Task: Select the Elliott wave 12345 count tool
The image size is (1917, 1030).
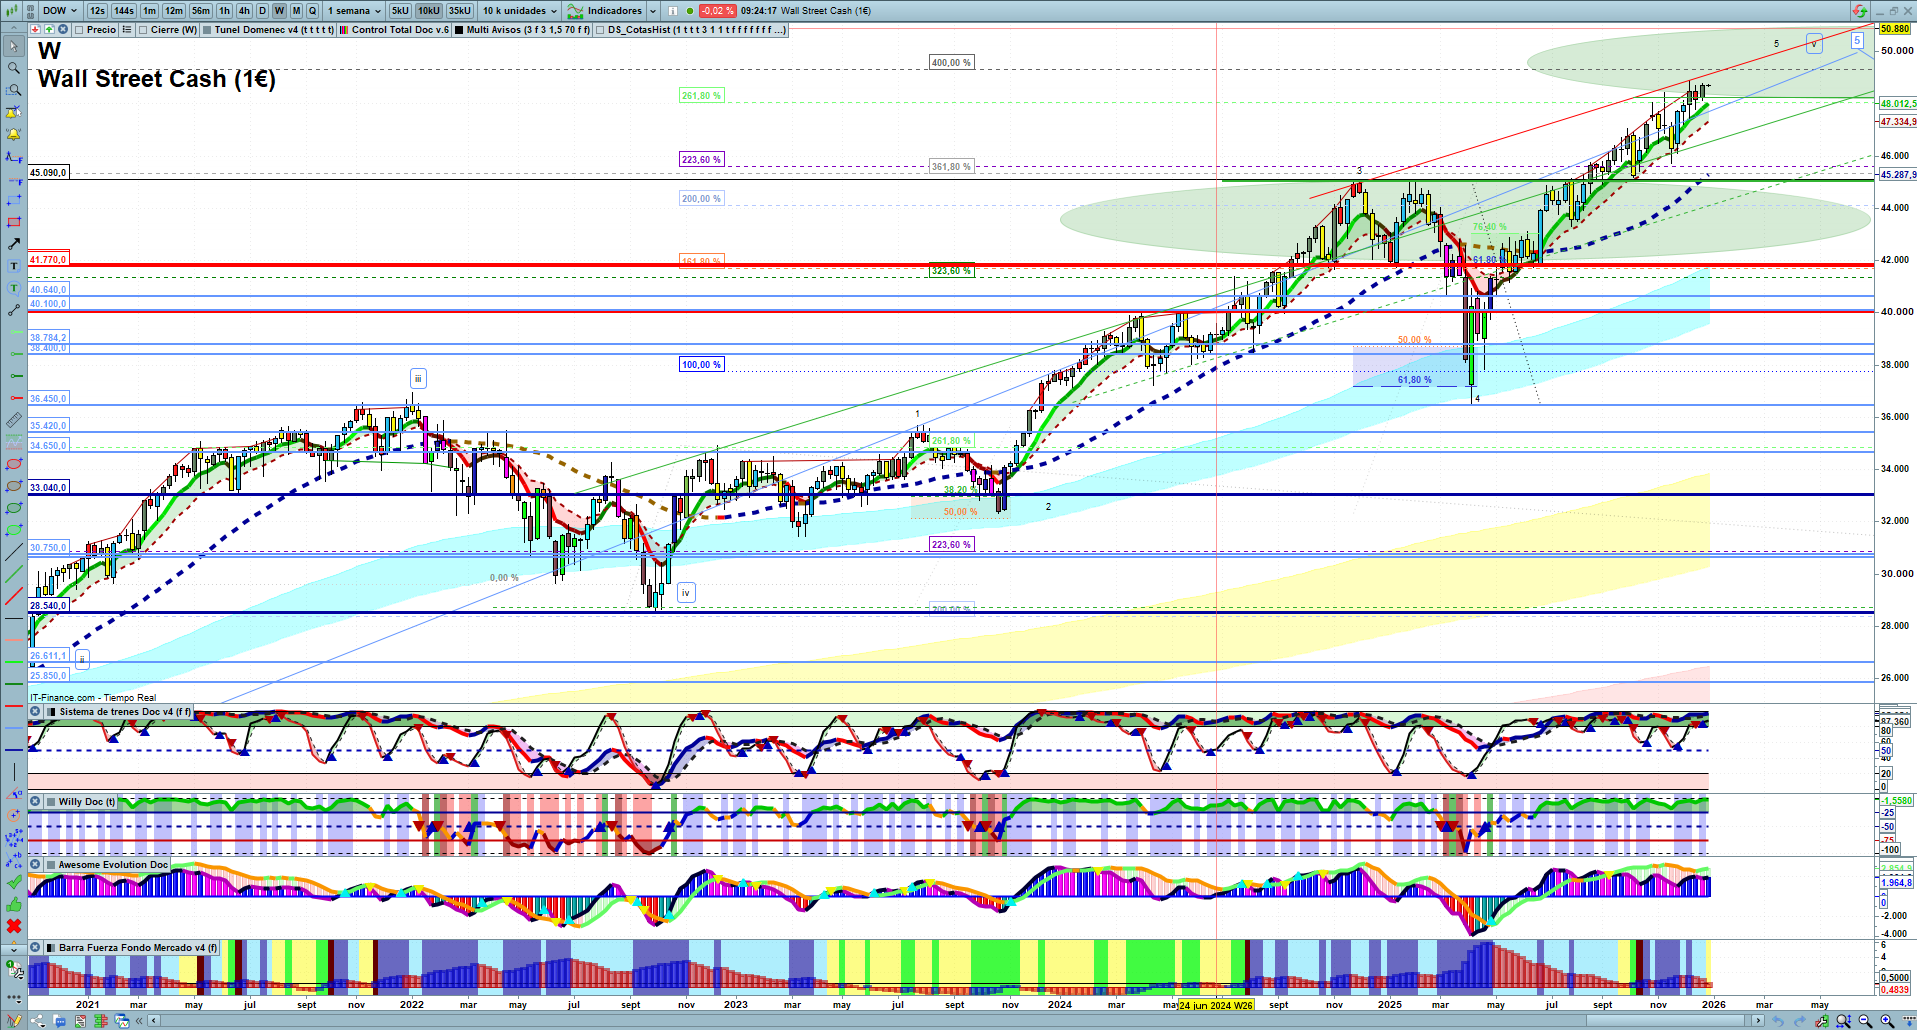Action: [x=14, y=838]
